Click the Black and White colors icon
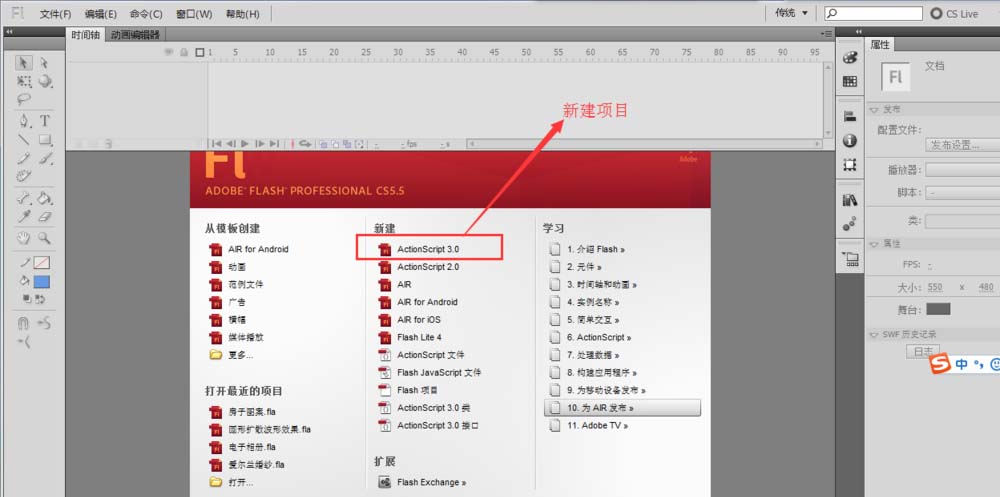 click(27, 298)
